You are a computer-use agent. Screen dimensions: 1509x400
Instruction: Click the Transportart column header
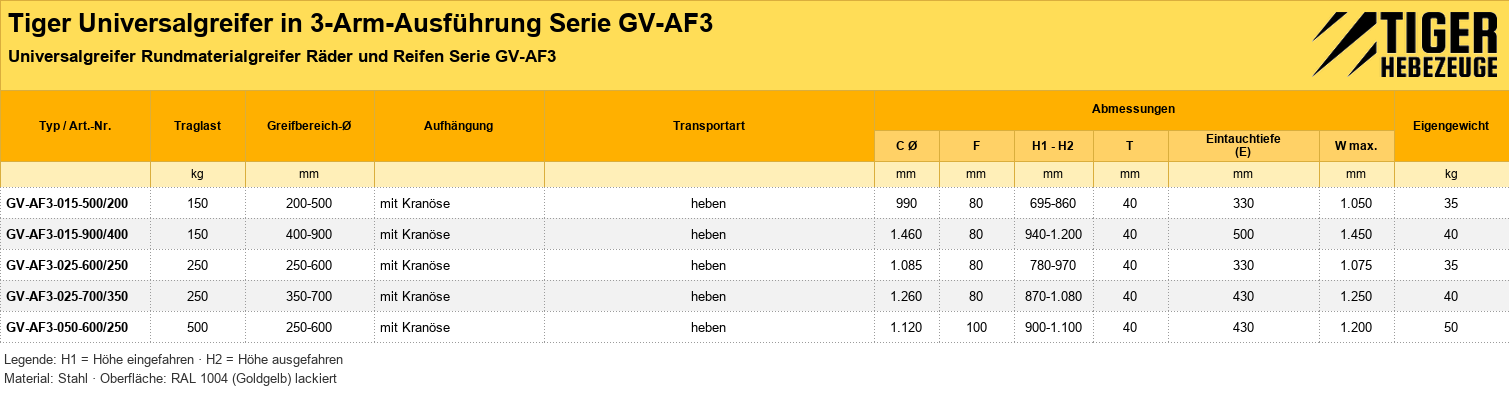click(709, 126)
